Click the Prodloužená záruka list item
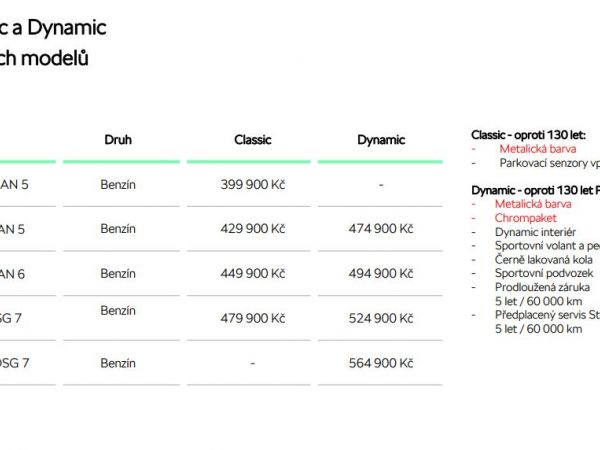 point(544,287)
